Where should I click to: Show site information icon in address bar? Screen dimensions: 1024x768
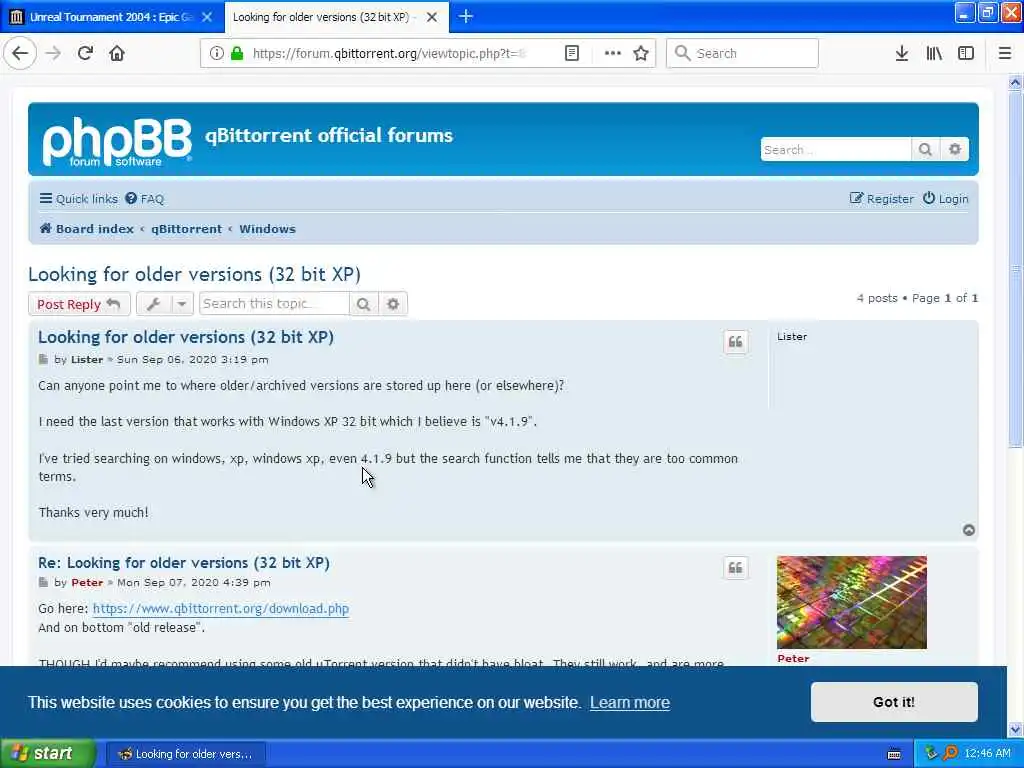(x=216, y=53)
